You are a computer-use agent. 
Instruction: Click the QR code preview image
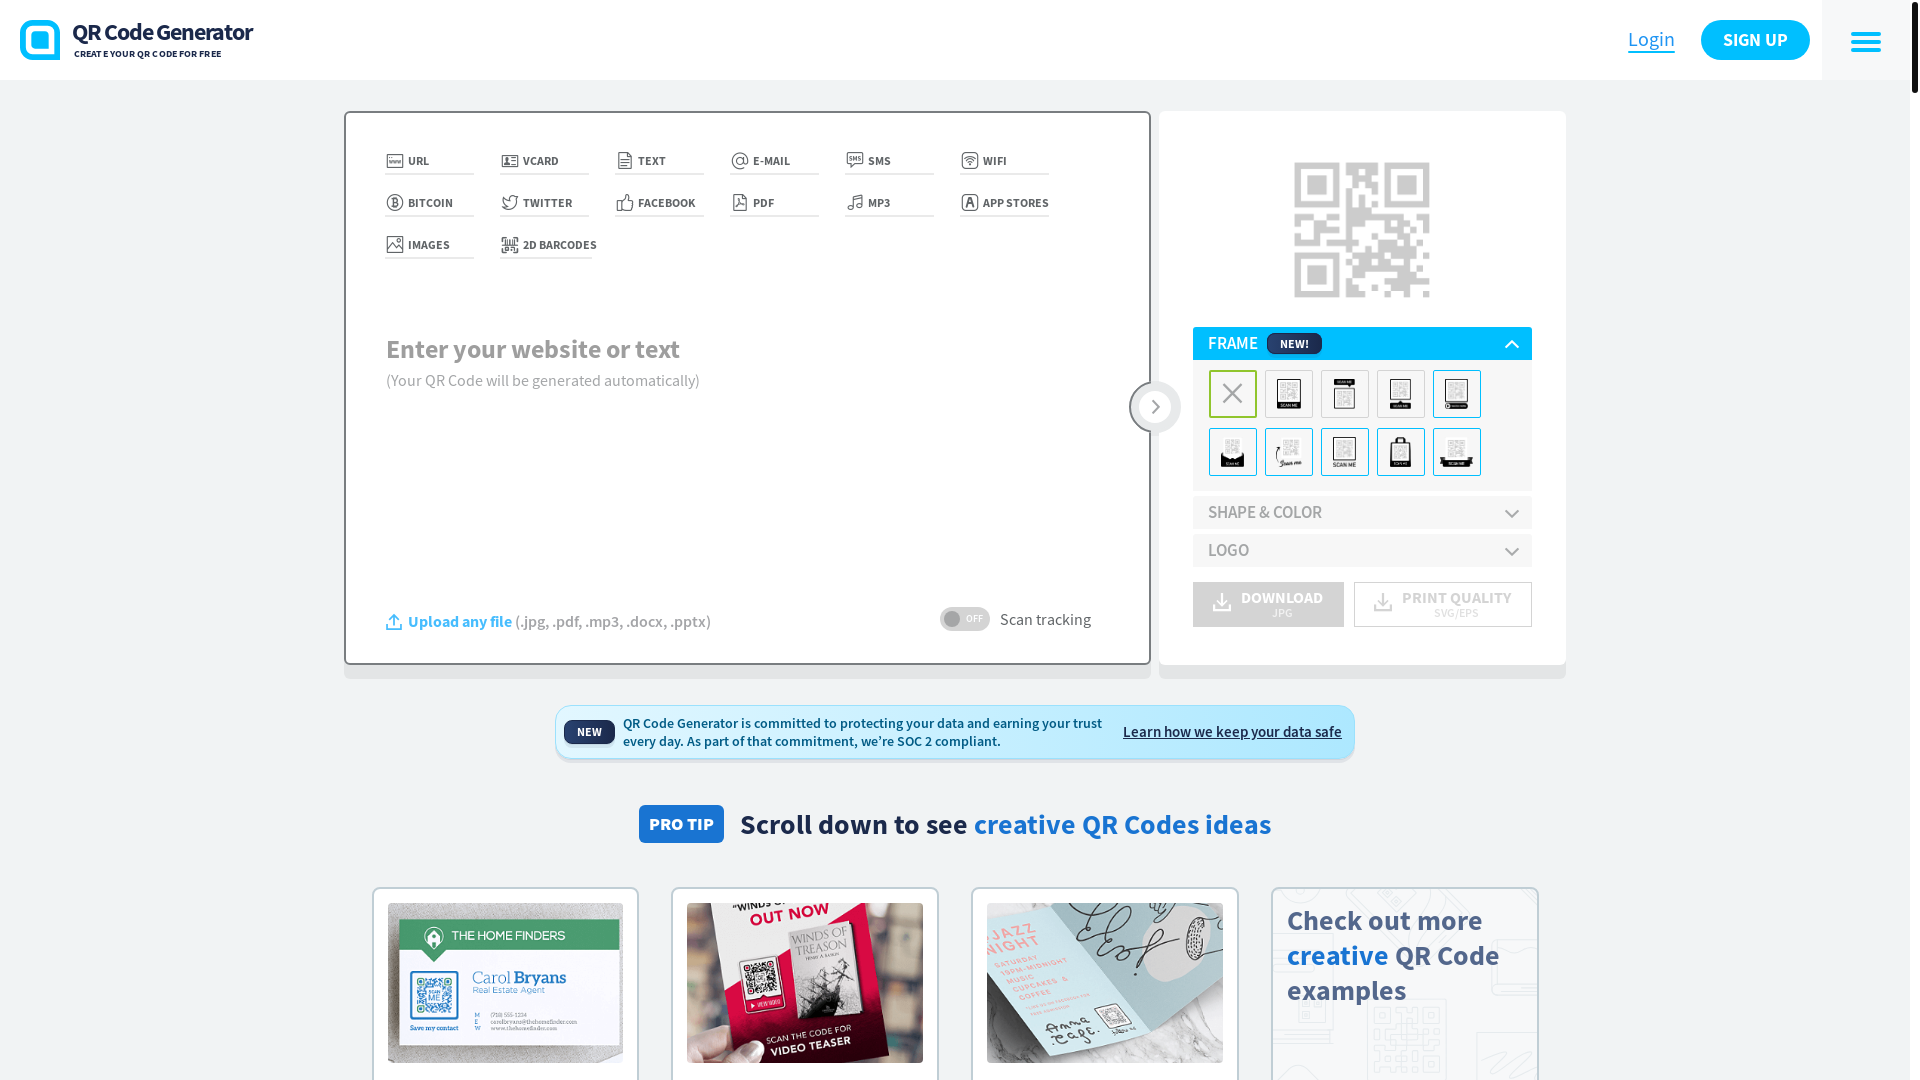tap(1362, 230)
